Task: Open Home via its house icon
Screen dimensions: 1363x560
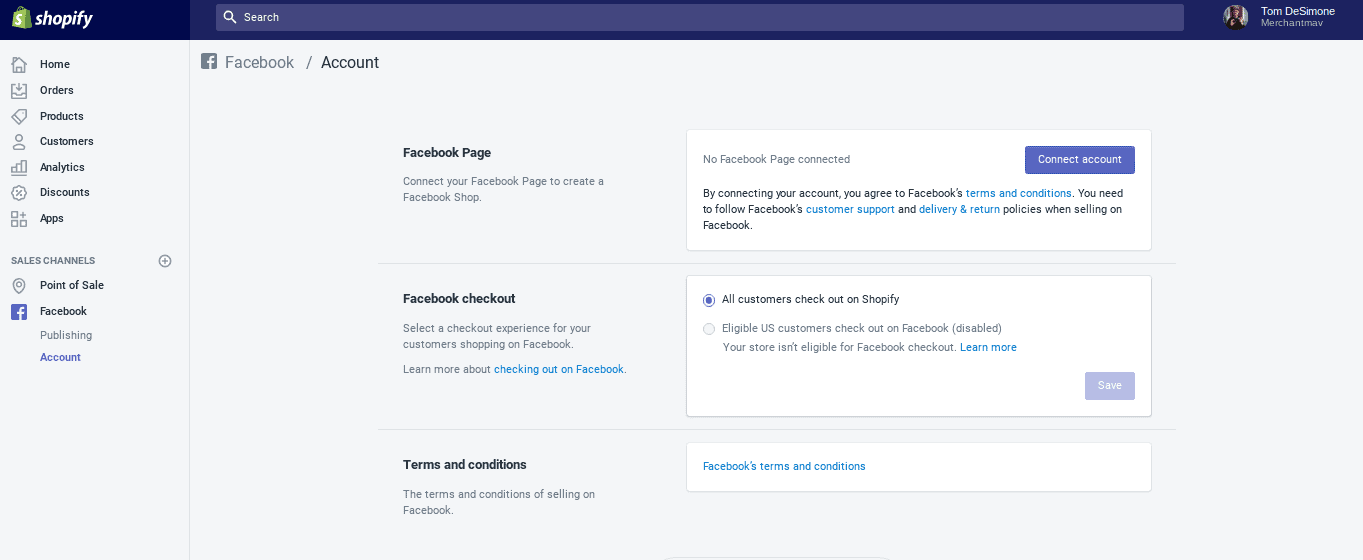Action: click(19, 65)
